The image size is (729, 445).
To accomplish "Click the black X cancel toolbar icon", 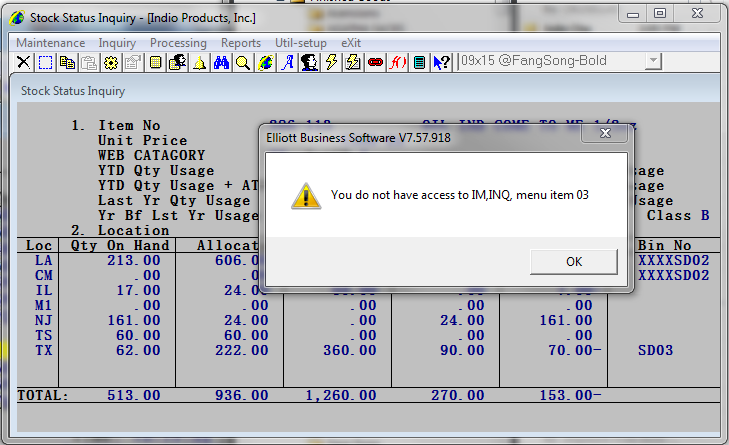I will (x=23, y=62).
